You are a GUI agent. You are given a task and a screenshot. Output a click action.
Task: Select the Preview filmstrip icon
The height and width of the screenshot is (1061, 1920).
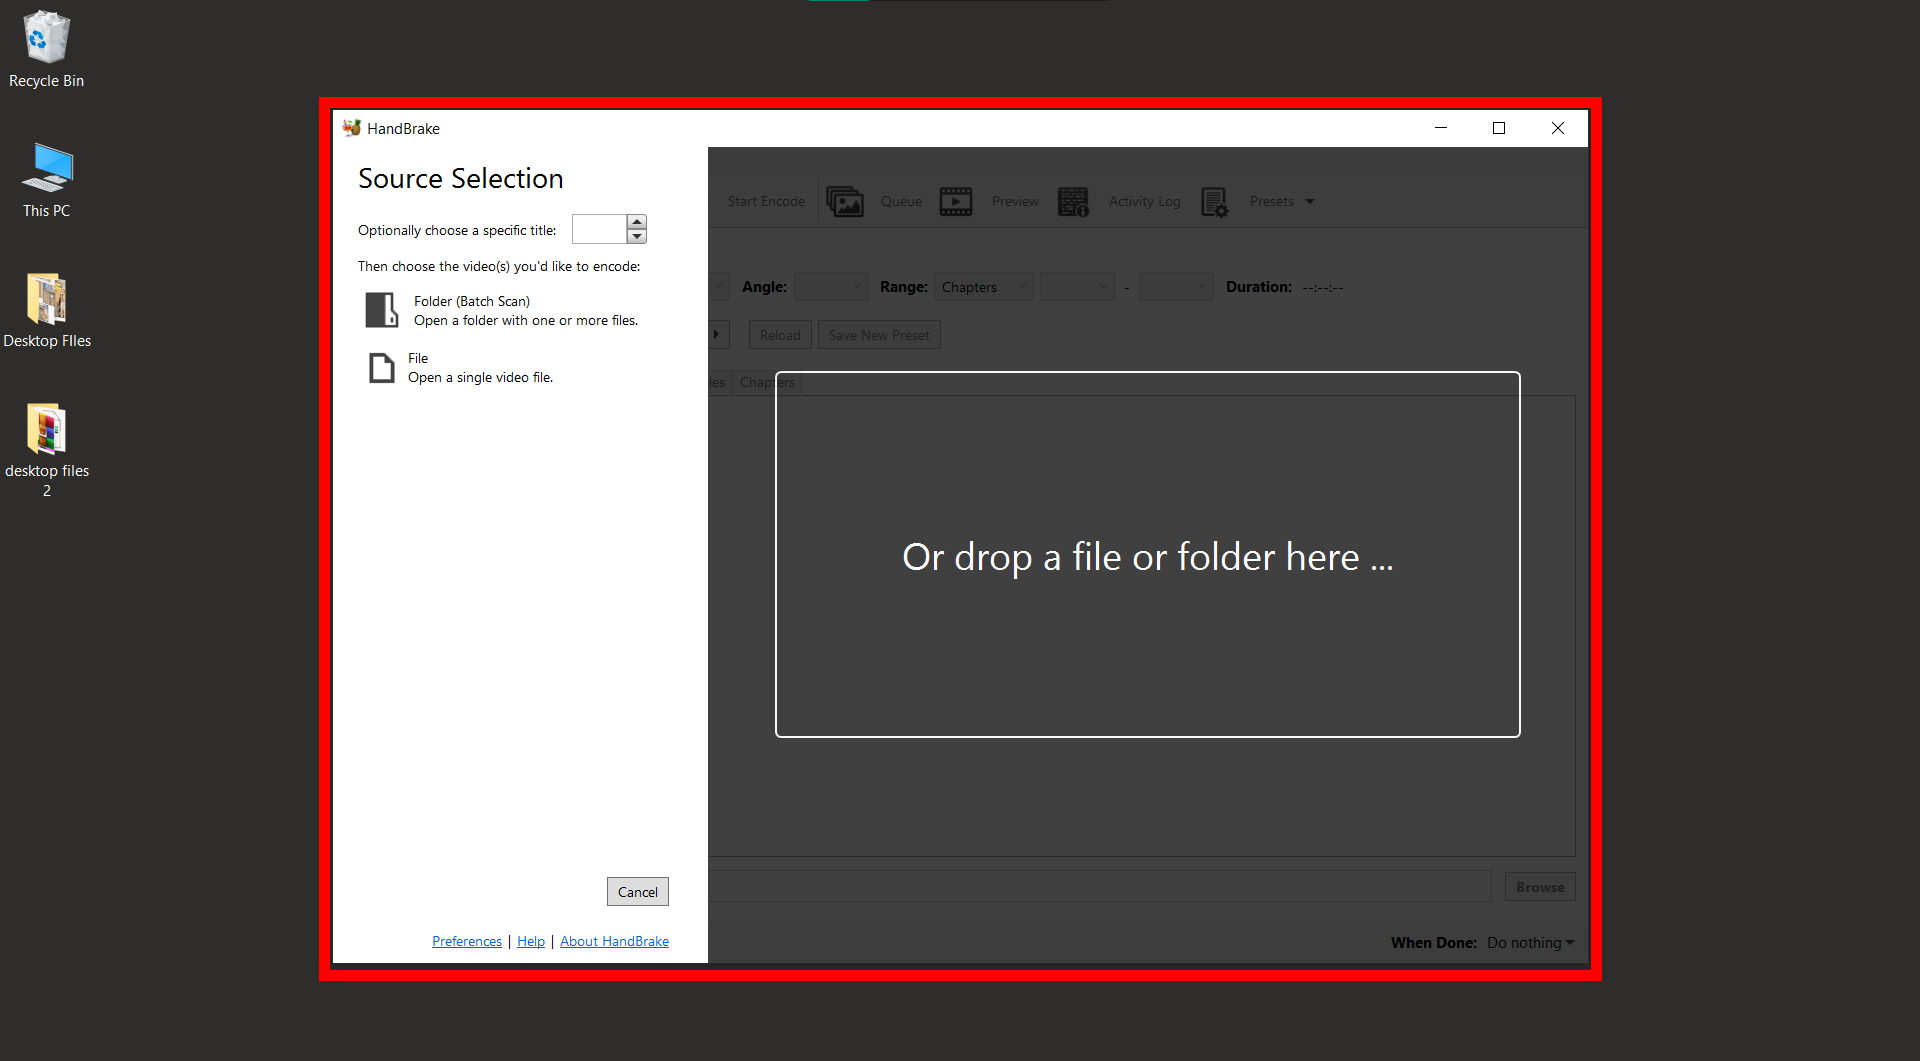(955, 201)
